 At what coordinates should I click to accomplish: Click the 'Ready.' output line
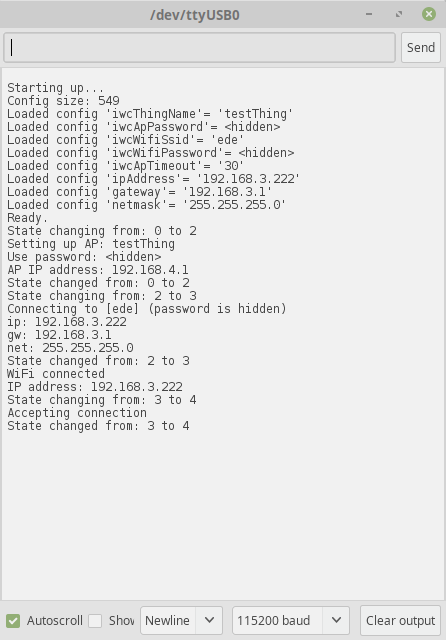point(28,218)
